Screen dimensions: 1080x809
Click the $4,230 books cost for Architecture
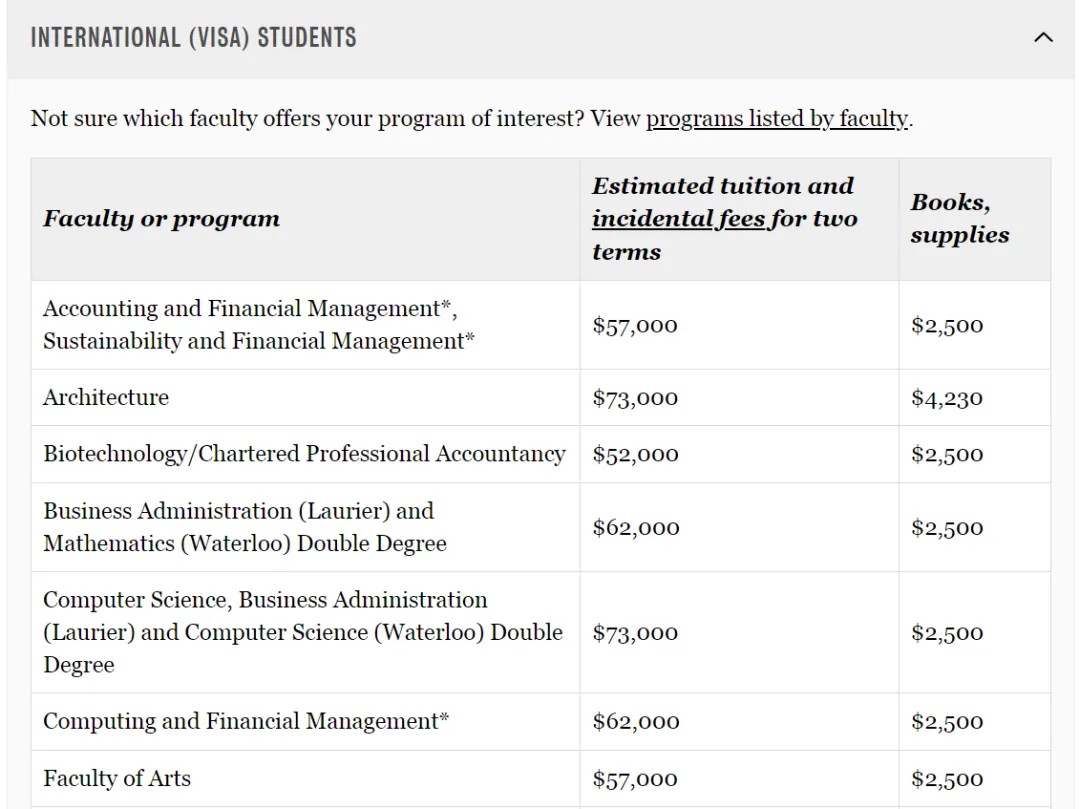[947, 398]
